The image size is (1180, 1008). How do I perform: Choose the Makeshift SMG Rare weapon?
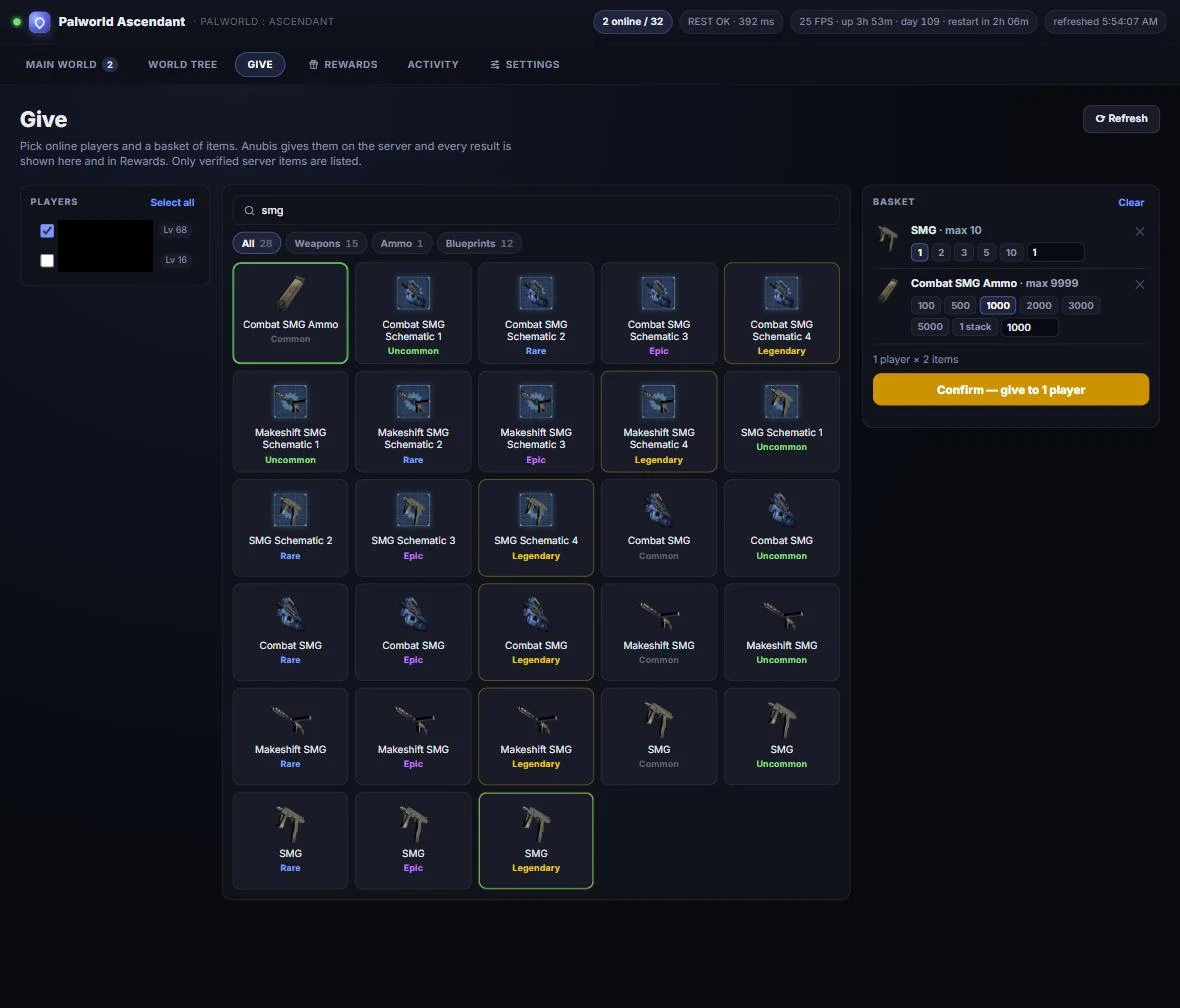[x=290, y=736]
